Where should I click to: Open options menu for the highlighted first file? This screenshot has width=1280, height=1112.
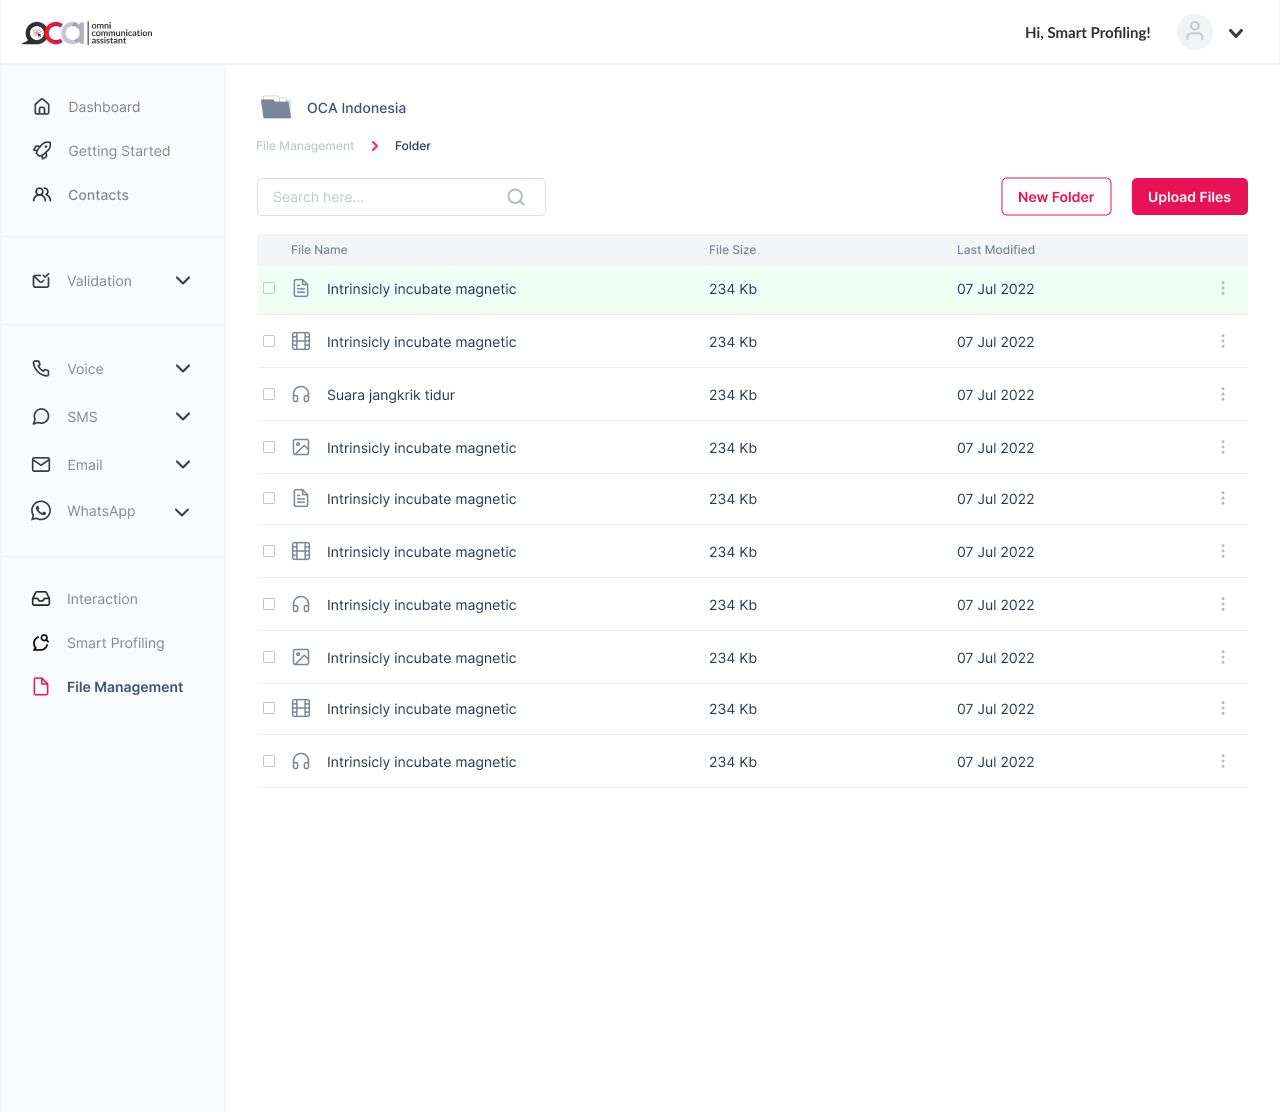pos(1222,289)
